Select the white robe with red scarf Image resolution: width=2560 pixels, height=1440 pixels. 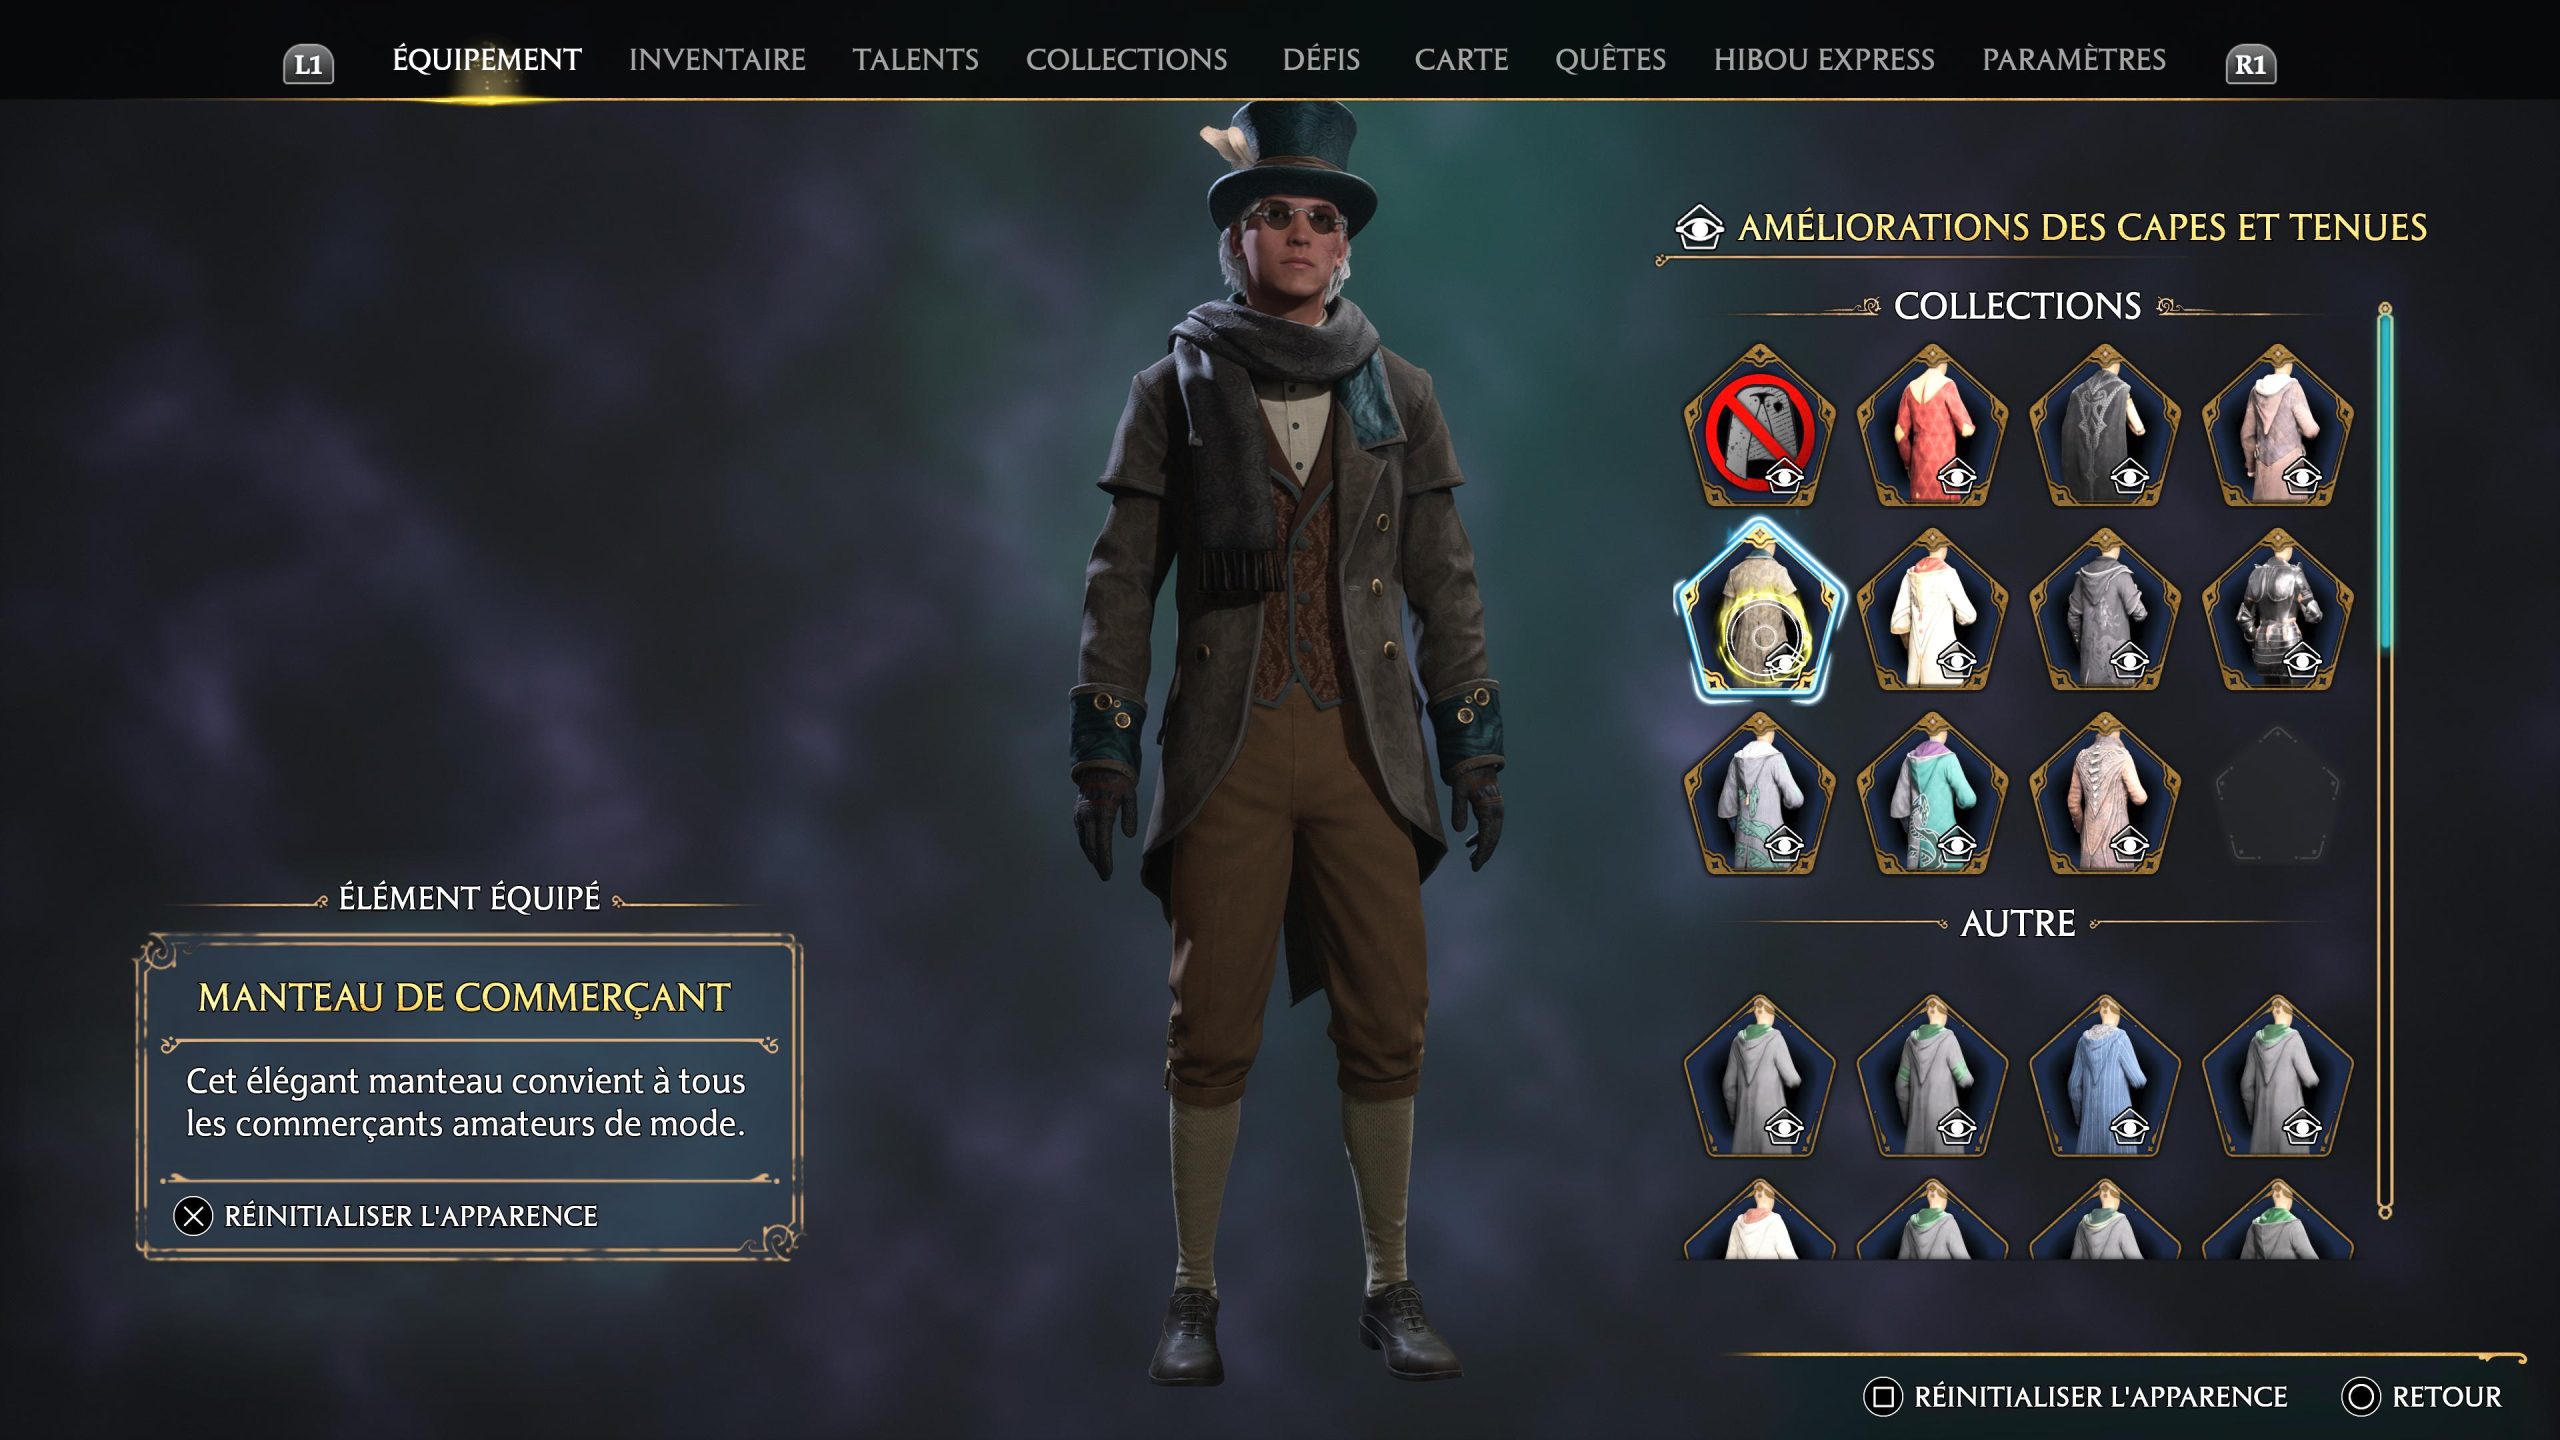point(1932,611)
